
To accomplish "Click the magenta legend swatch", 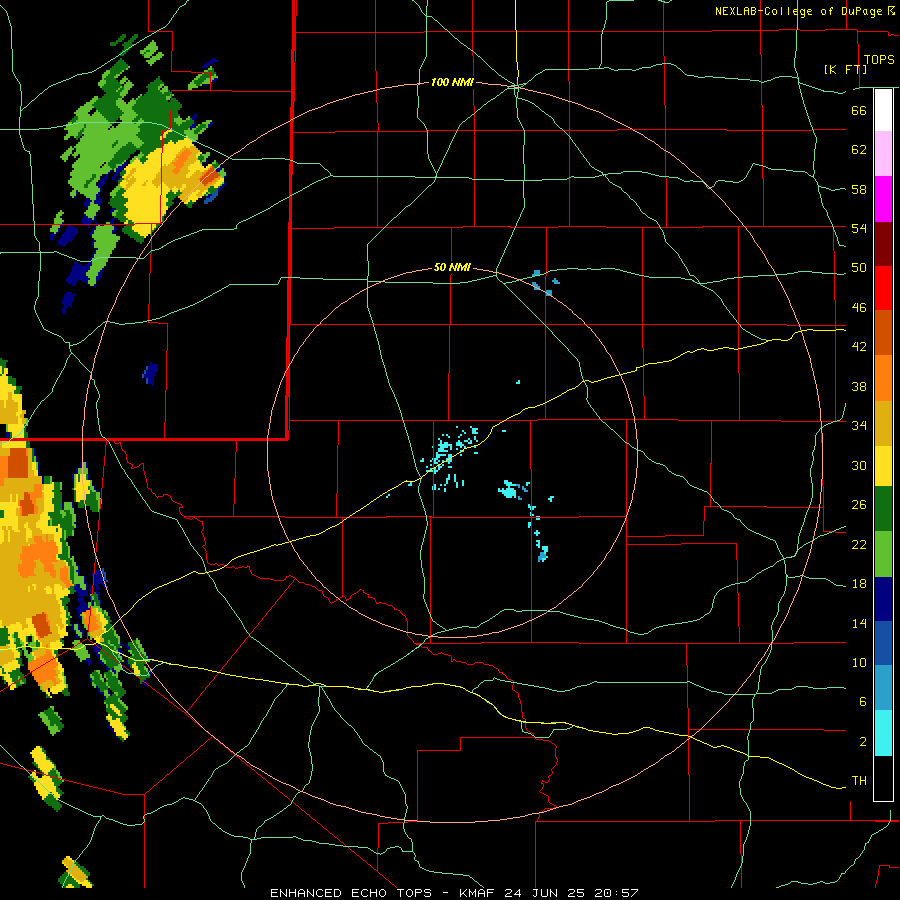I will coord(883,199).
